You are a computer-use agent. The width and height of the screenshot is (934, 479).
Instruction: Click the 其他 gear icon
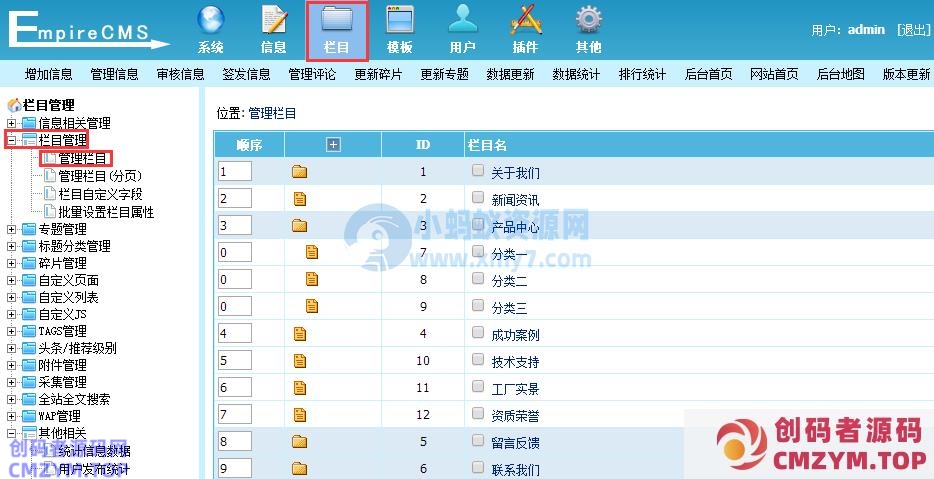(x=588, y=21)
